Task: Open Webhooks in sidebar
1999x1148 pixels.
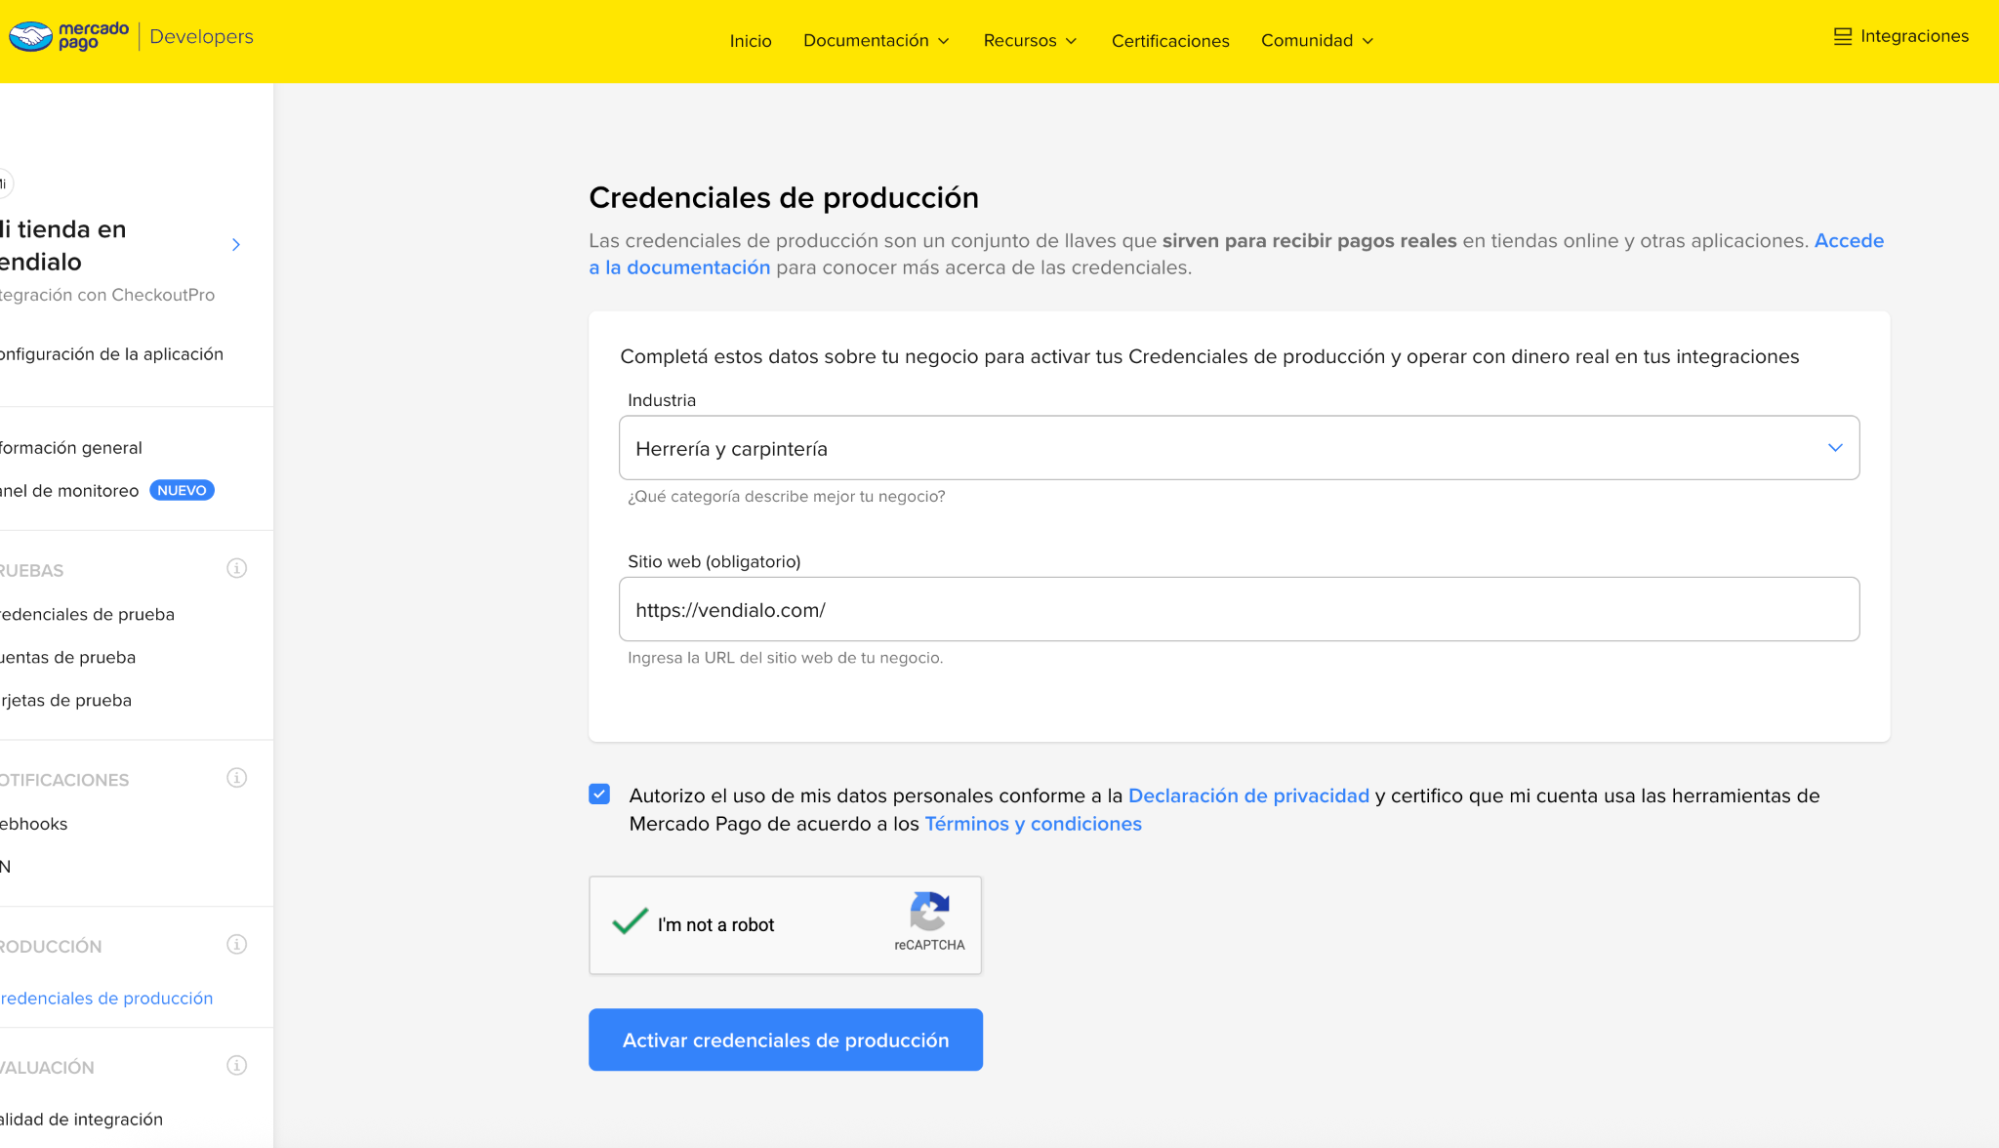Action: coord(34,824)
